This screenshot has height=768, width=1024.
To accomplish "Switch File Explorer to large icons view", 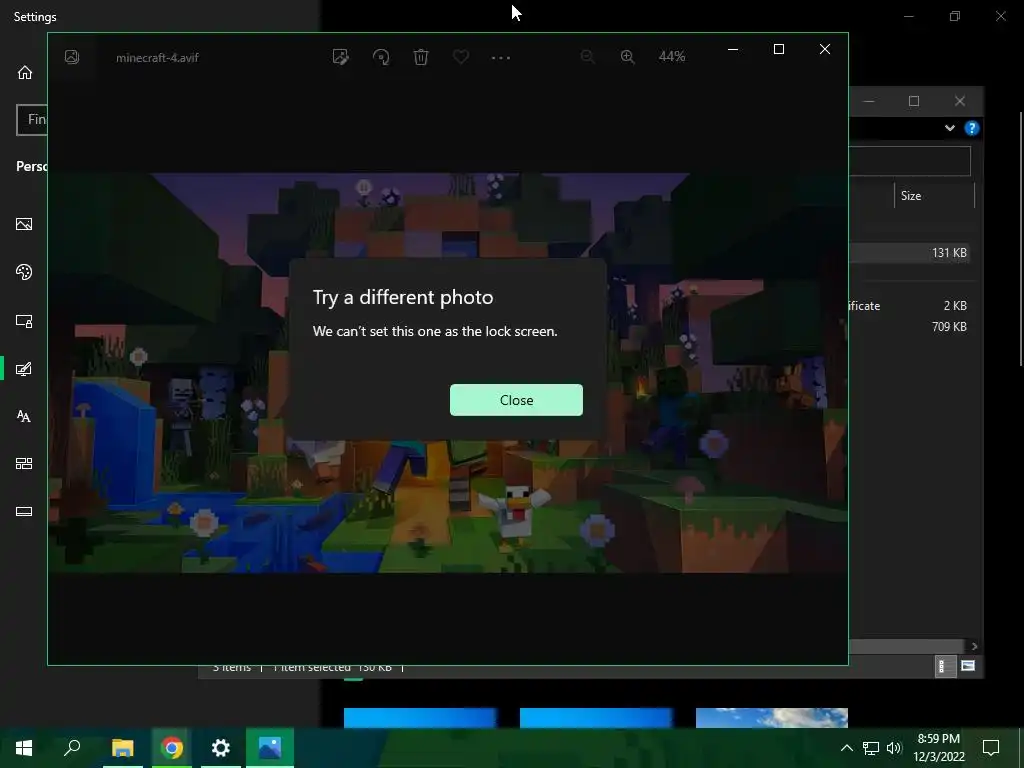I will coord(968,666).
